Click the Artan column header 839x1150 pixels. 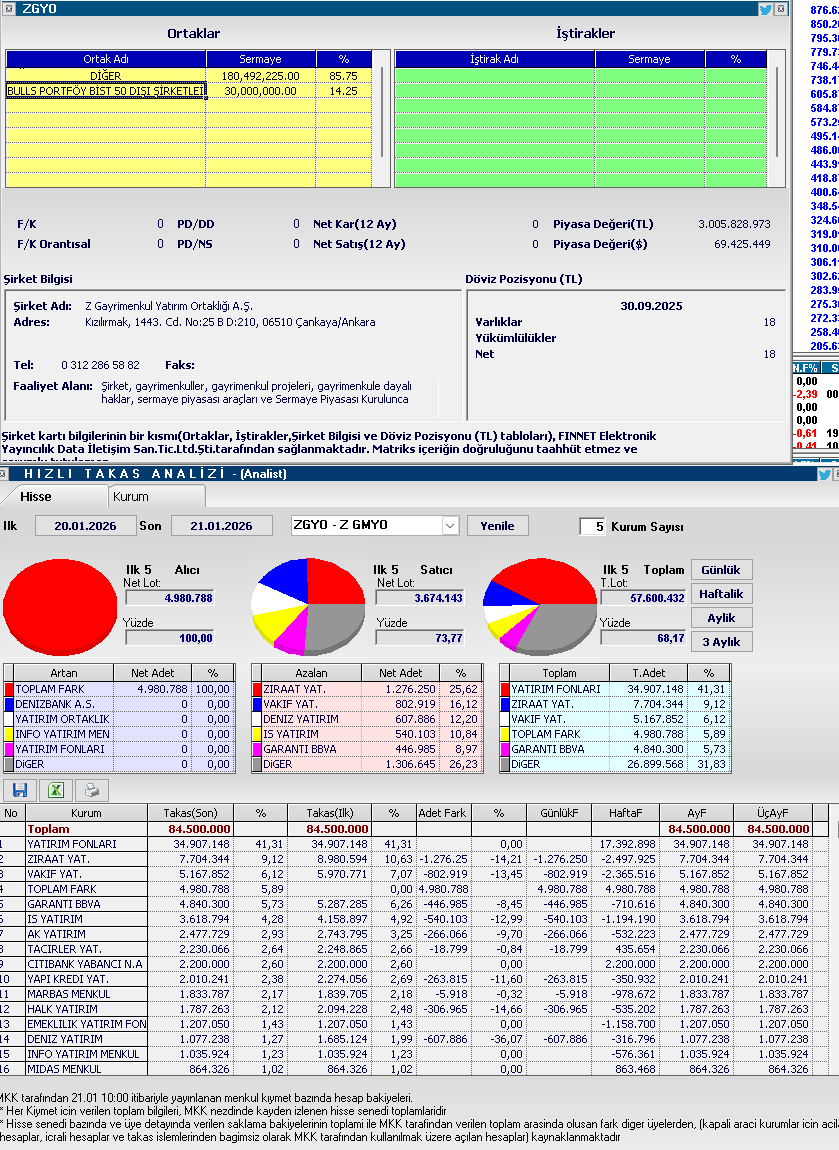pos(64,673)
